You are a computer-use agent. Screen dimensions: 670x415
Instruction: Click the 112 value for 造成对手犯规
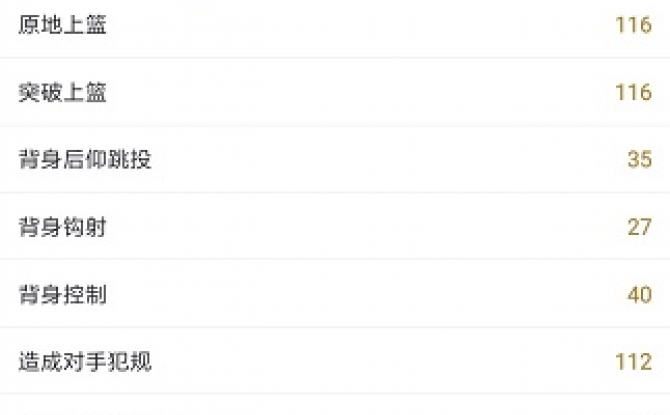[x=634, y=362]
